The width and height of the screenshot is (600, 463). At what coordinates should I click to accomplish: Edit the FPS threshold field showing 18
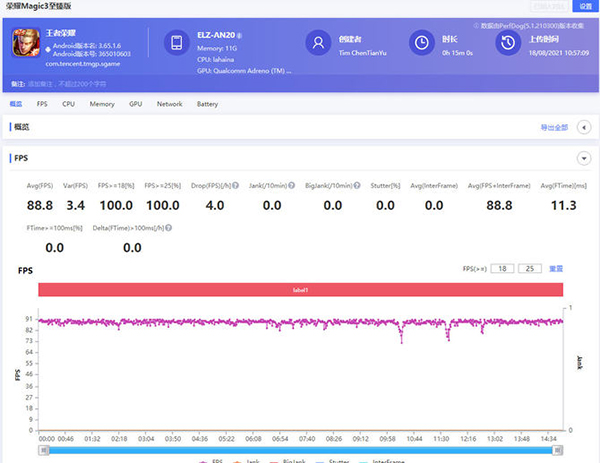503,269
